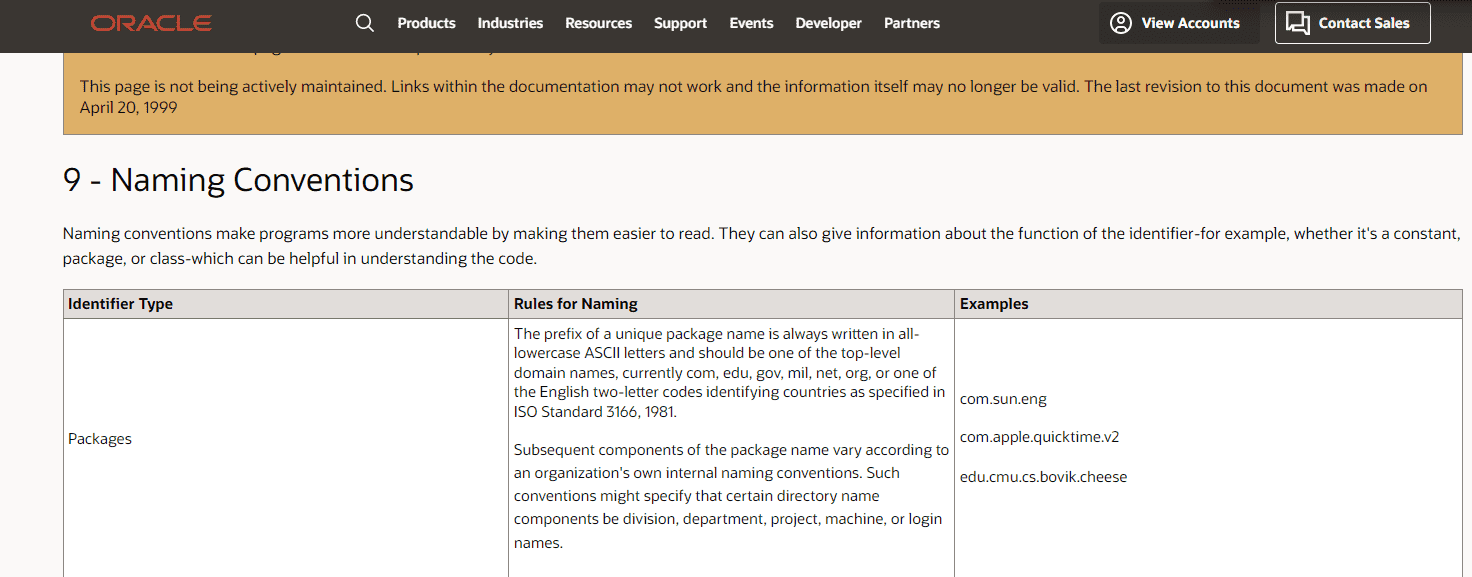The width and height of the screenshot is (1472, 577).
Task: Select Resources in the navigation bar
Action: coord(598,23)
